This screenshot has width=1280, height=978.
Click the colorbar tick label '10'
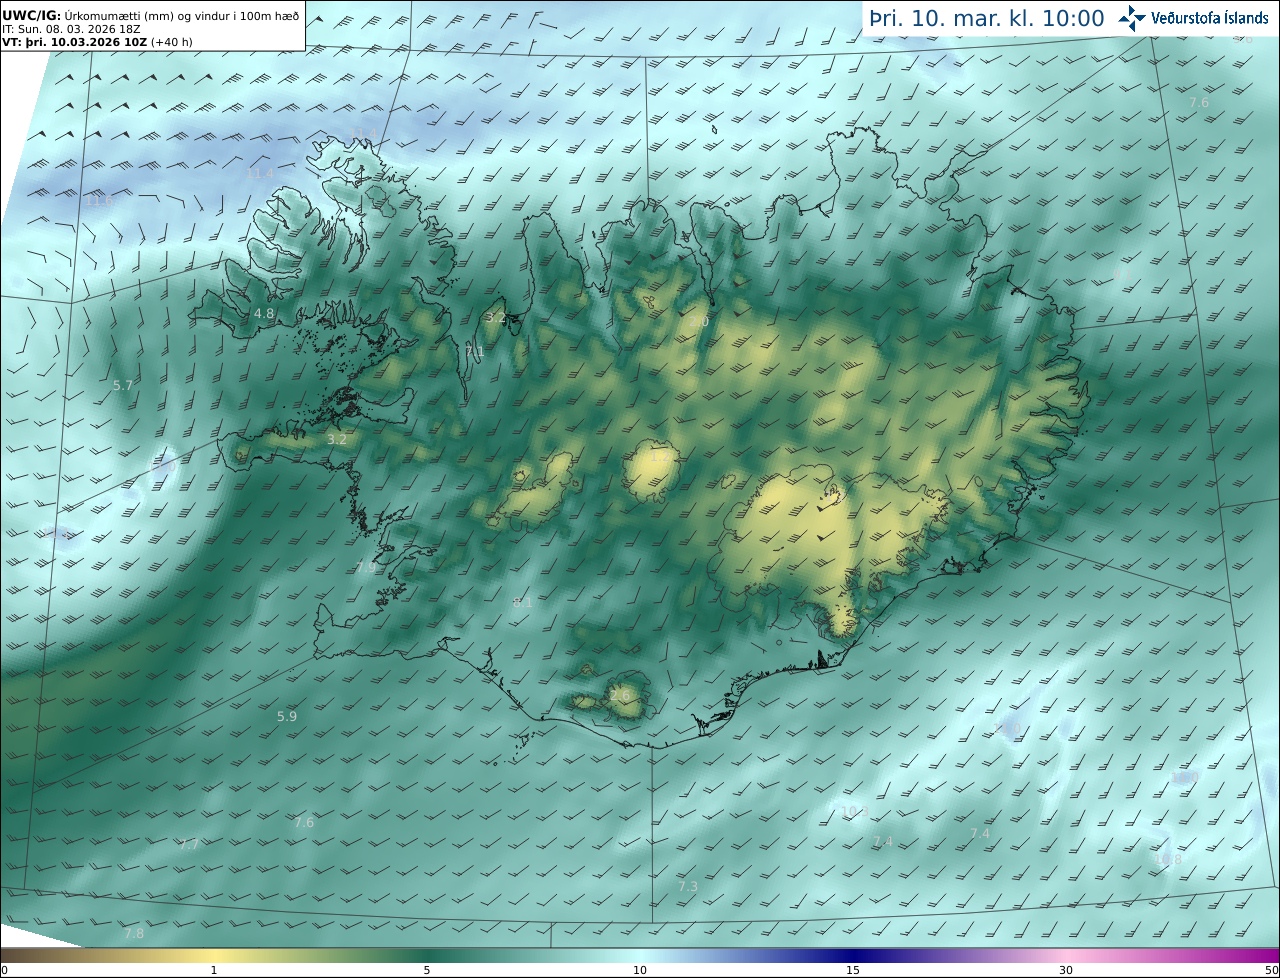[x=640, y=971]
